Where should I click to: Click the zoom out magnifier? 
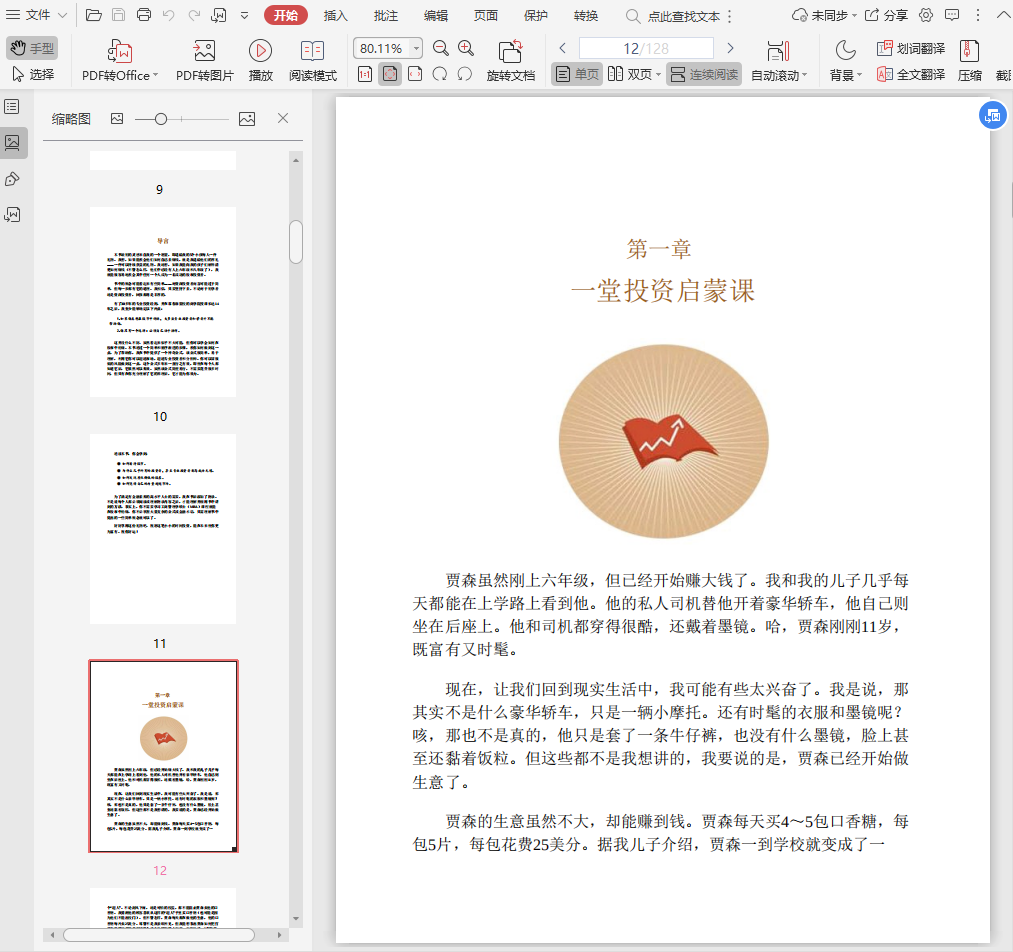441,48
